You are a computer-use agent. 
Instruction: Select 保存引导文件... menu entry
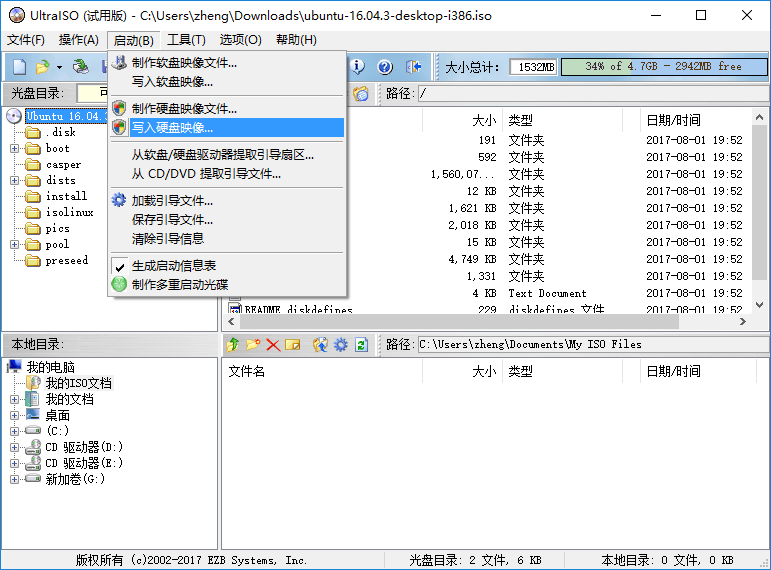point(227,219)
